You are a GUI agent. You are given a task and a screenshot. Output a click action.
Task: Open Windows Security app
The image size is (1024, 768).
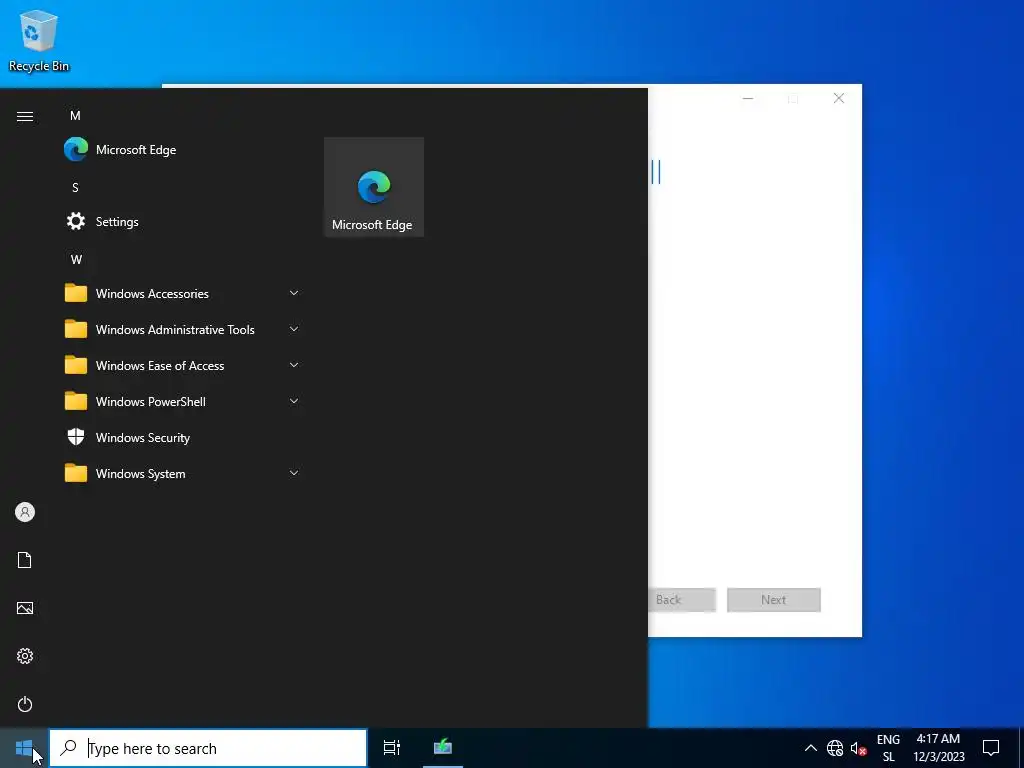(x=182, y=438)
